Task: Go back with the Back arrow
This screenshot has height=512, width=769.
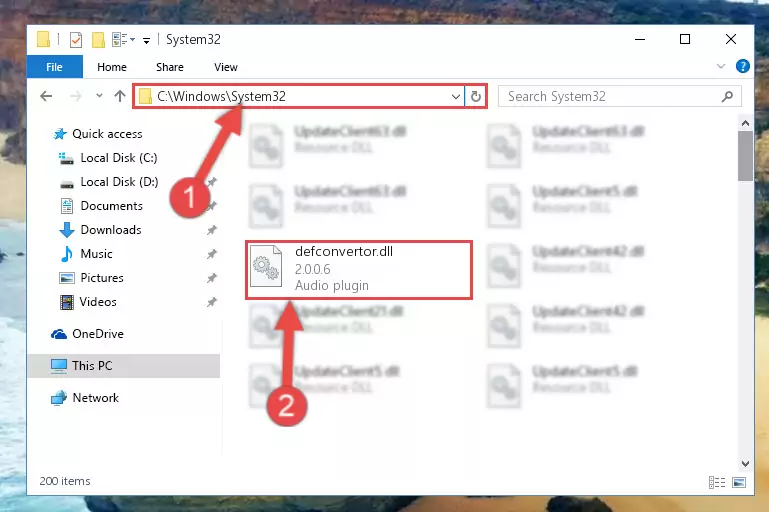Action: tap(46, 96)
